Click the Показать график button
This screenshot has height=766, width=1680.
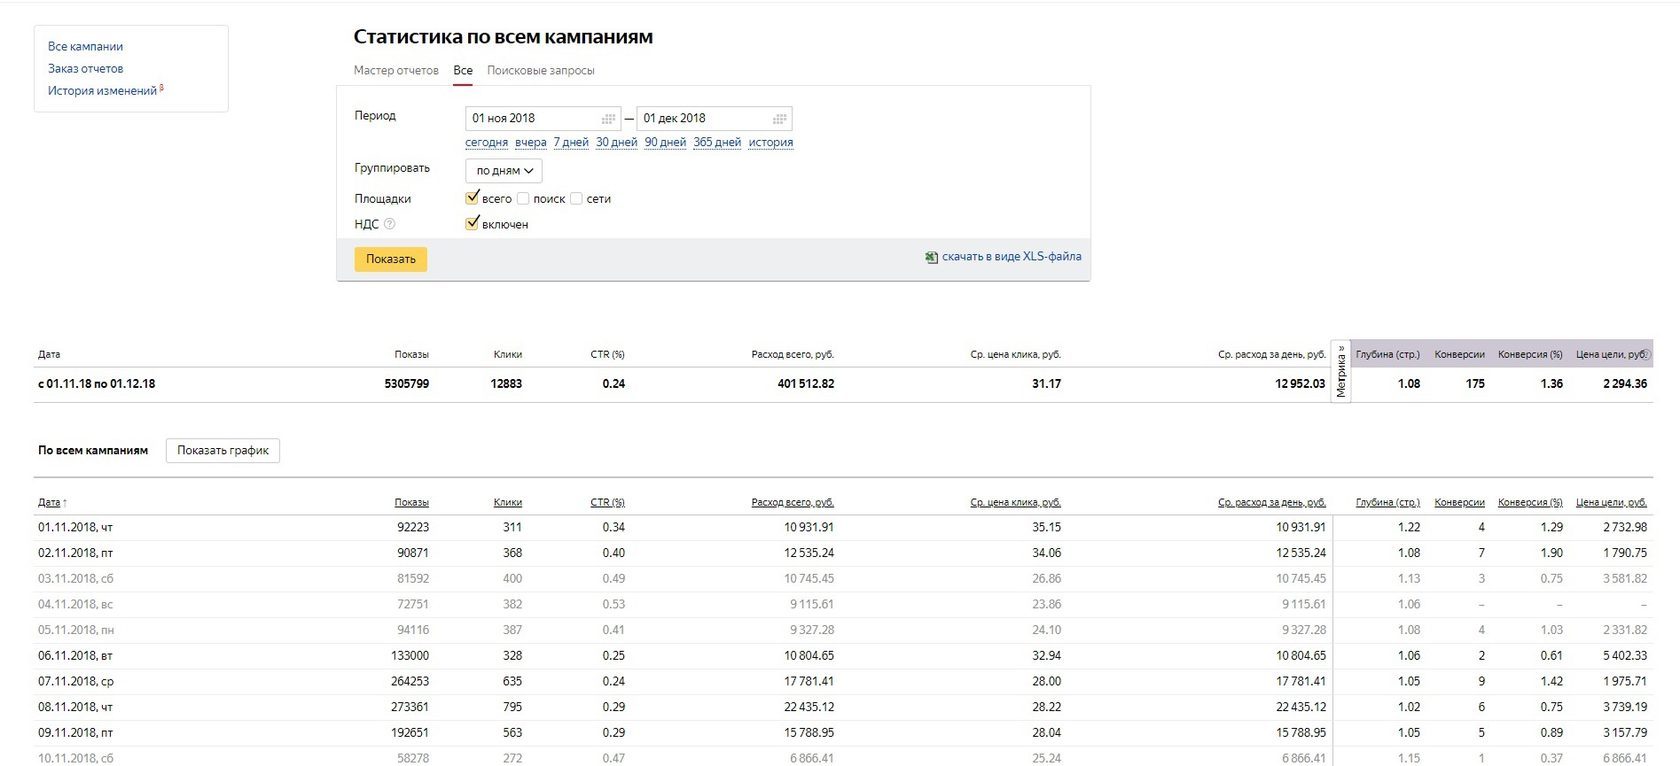coord(223,451)
